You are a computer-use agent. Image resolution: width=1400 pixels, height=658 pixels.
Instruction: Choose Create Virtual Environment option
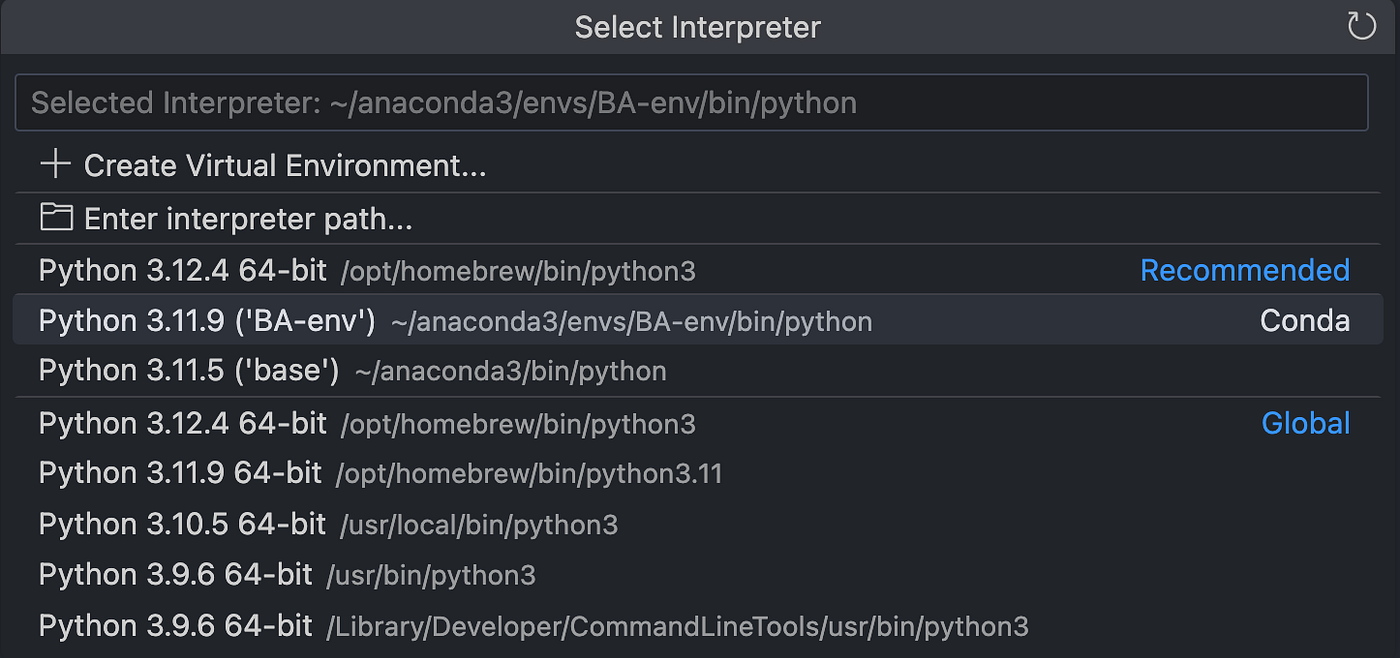pos(285,166)
